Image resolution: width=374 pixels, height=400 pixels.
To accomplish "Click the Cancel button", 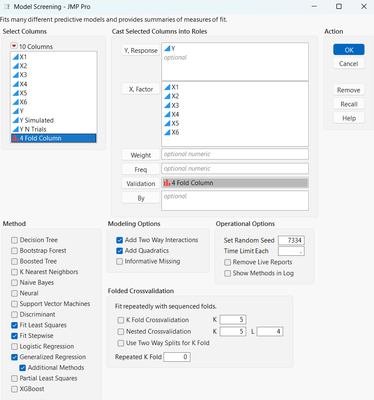I will click(349, 63).
